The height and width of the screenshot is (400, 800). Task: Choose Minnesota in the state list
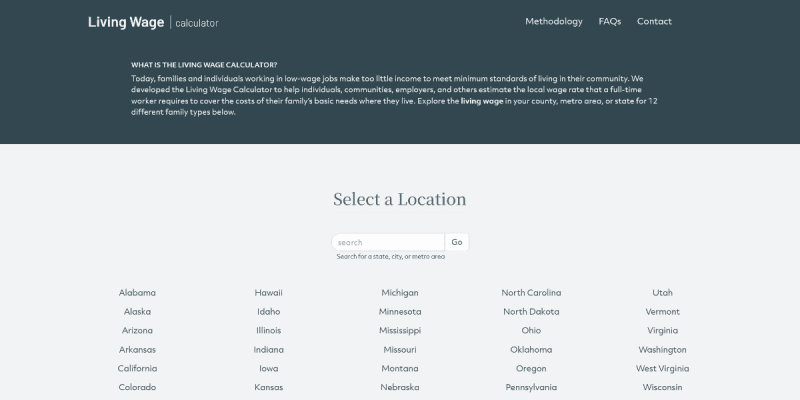pos(400,312)
